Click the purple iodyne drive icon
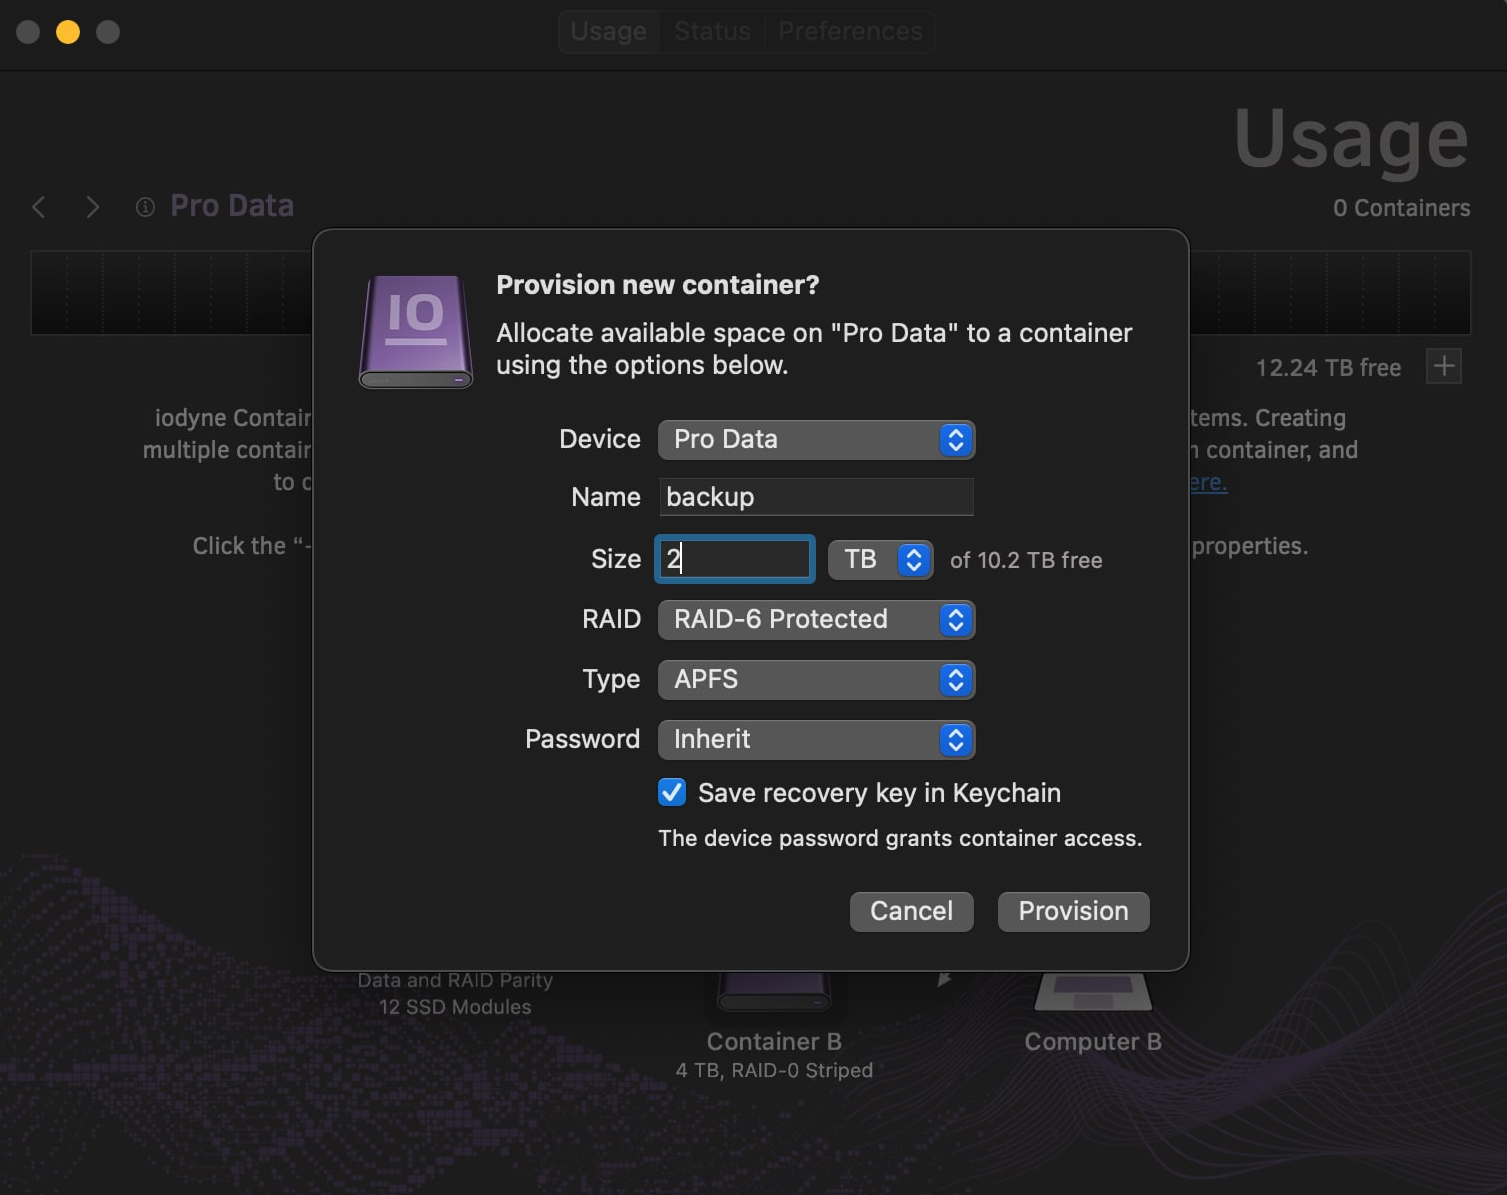 pyautogui.click(x=415, y=331)
